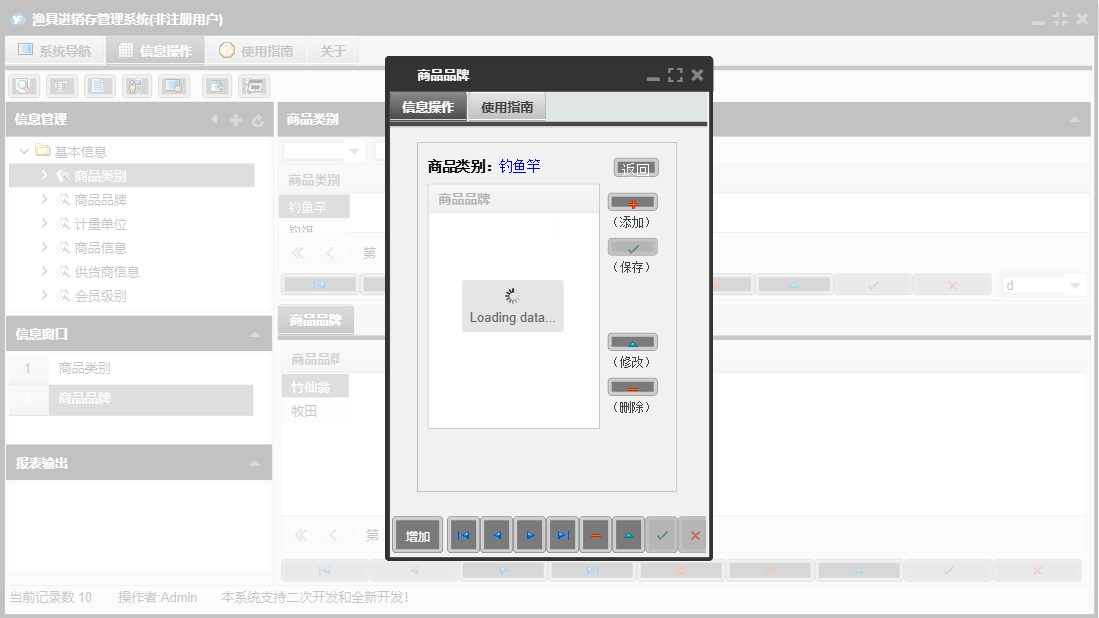
Task: Click the document page toolbar icon
Action: (x=100, y=86)
